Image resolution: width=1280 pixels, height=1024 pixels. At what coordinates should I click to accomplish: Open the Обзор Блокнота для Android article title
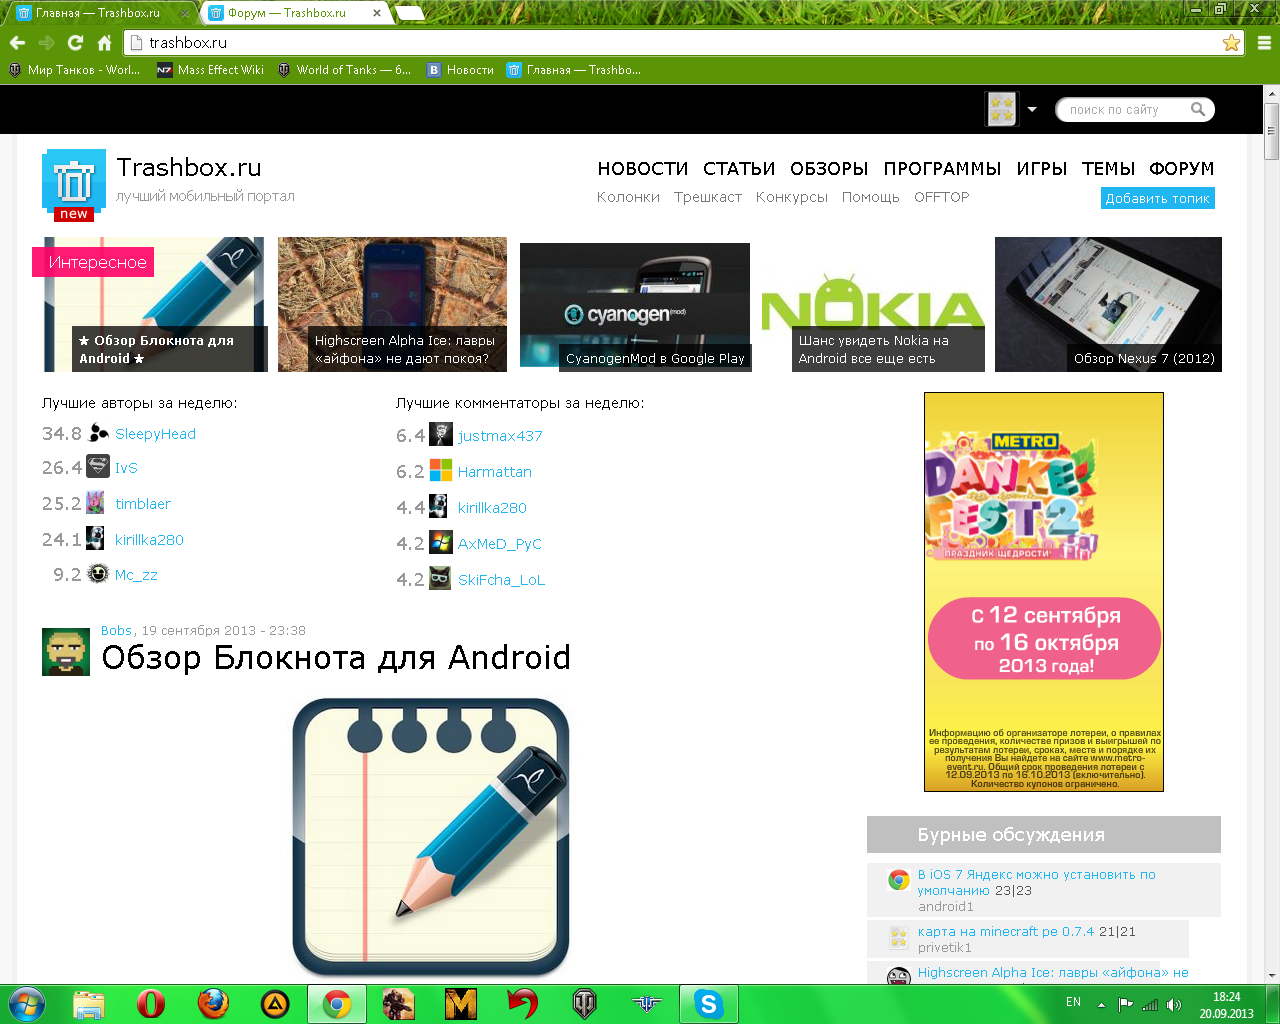[336, 657]
